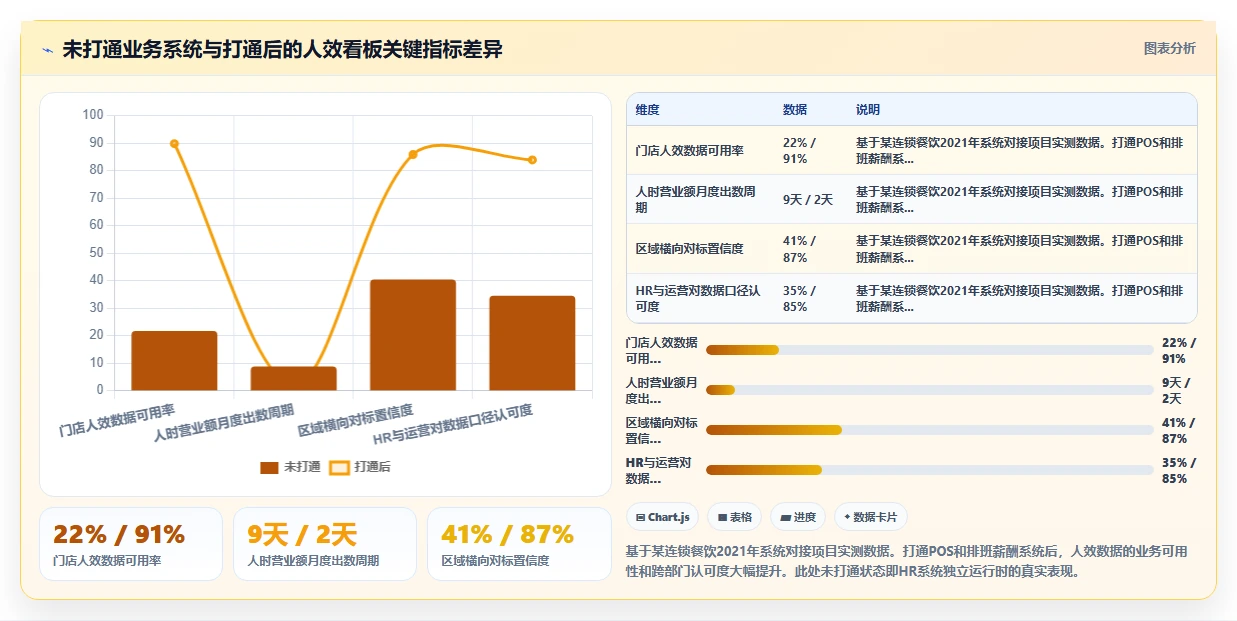
Task: Click the HR与运营对数据口径认可度 chart bar
Action: click(532, 343)
